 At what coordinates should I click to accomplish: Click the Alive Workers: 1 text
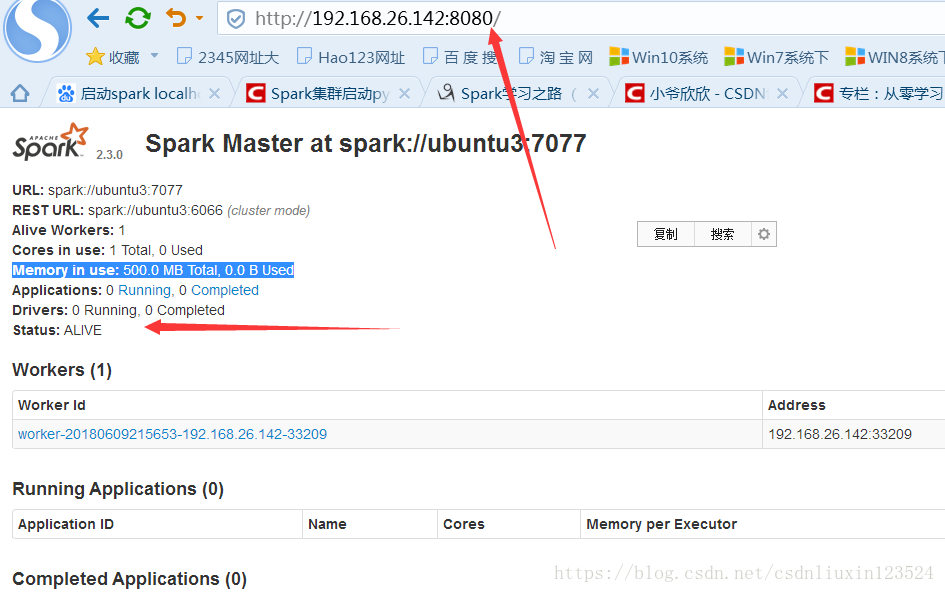click(69, 230)
